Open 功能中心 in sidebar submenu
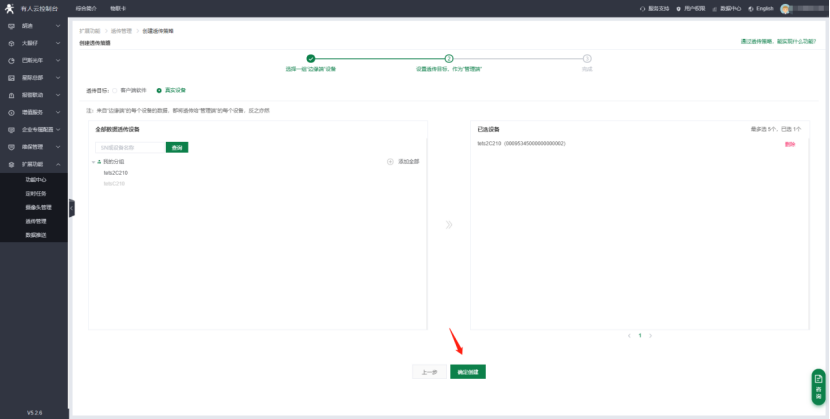Viewport: 830px width, 419px height. point(36,179)
